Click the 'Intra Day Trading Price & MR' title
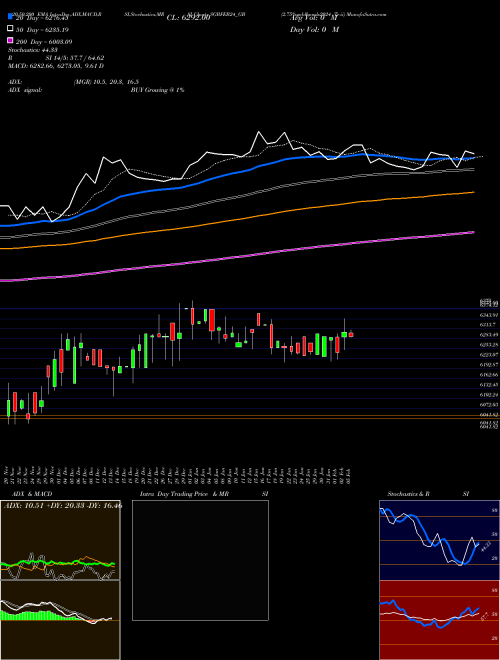The height and width of the screenshot is (660, 500). tap(184, 494)
